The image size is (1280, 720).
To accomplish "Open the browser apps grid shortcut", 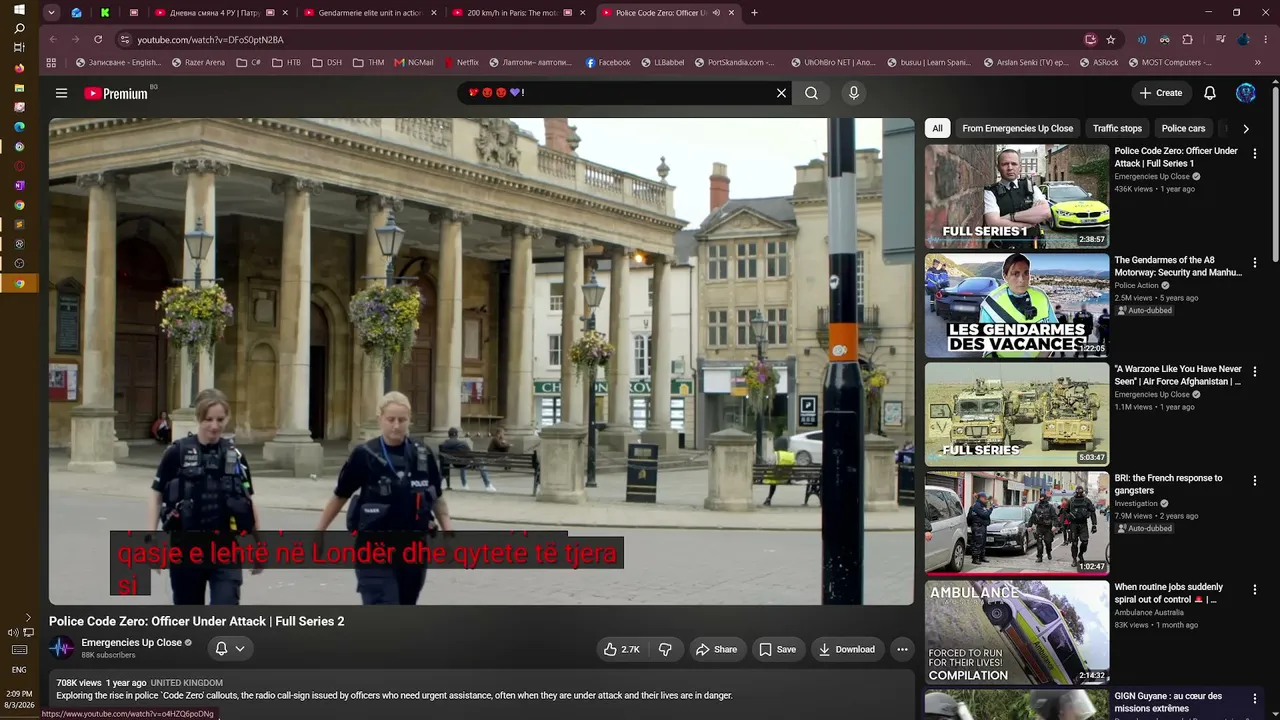I will pyautogui.click(x=51, y=62).
